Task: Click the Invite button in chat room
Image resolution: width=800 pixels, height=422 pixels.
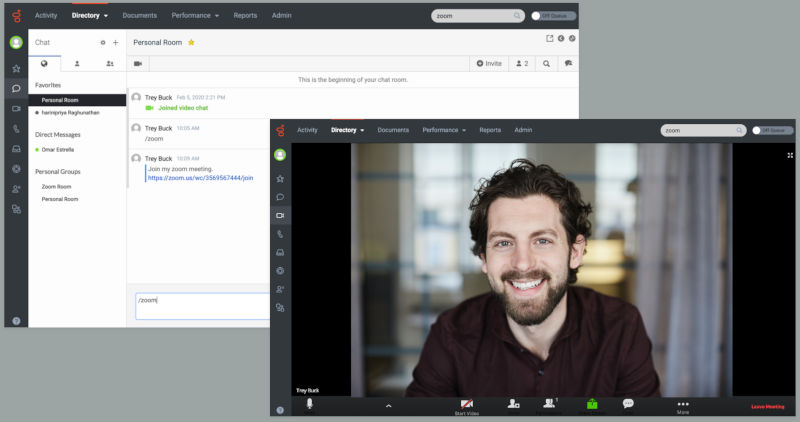Action: tap(487, 63)
